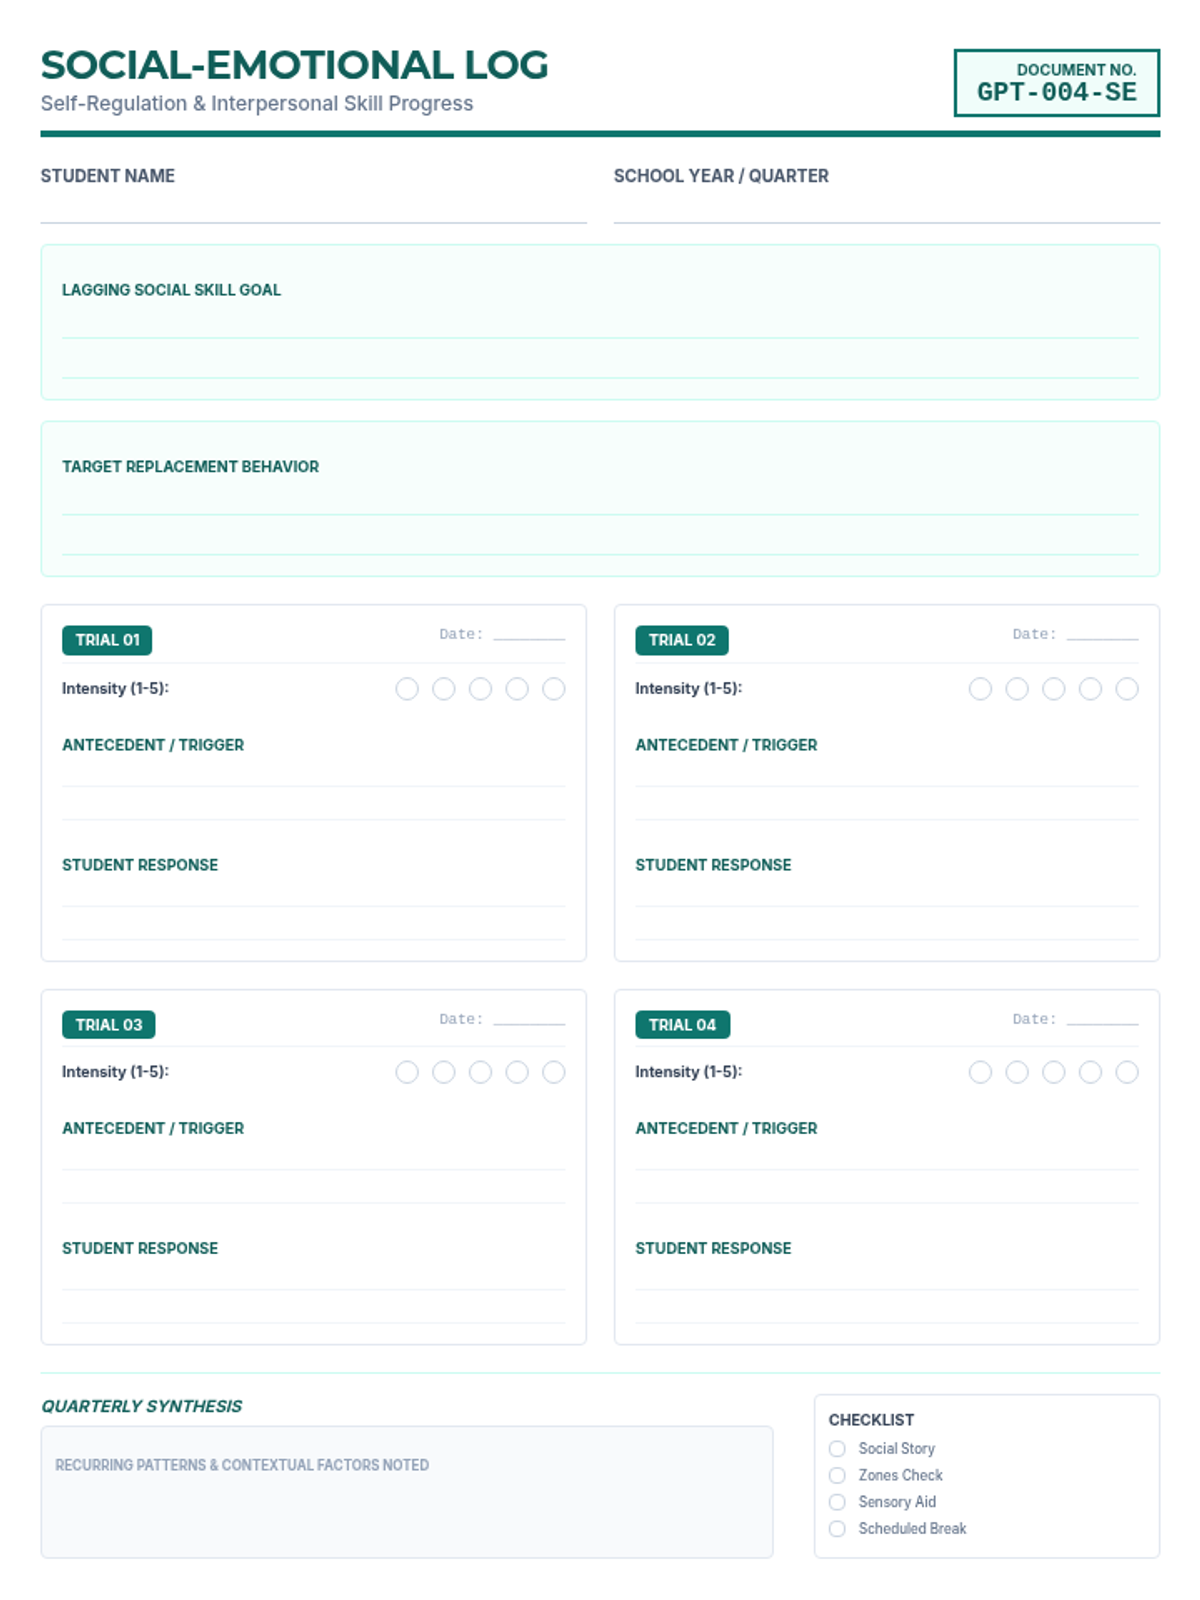Pick intensity 2 for Trial 03
The image size is (1200, 1600).
click(x=444, y=1072)
